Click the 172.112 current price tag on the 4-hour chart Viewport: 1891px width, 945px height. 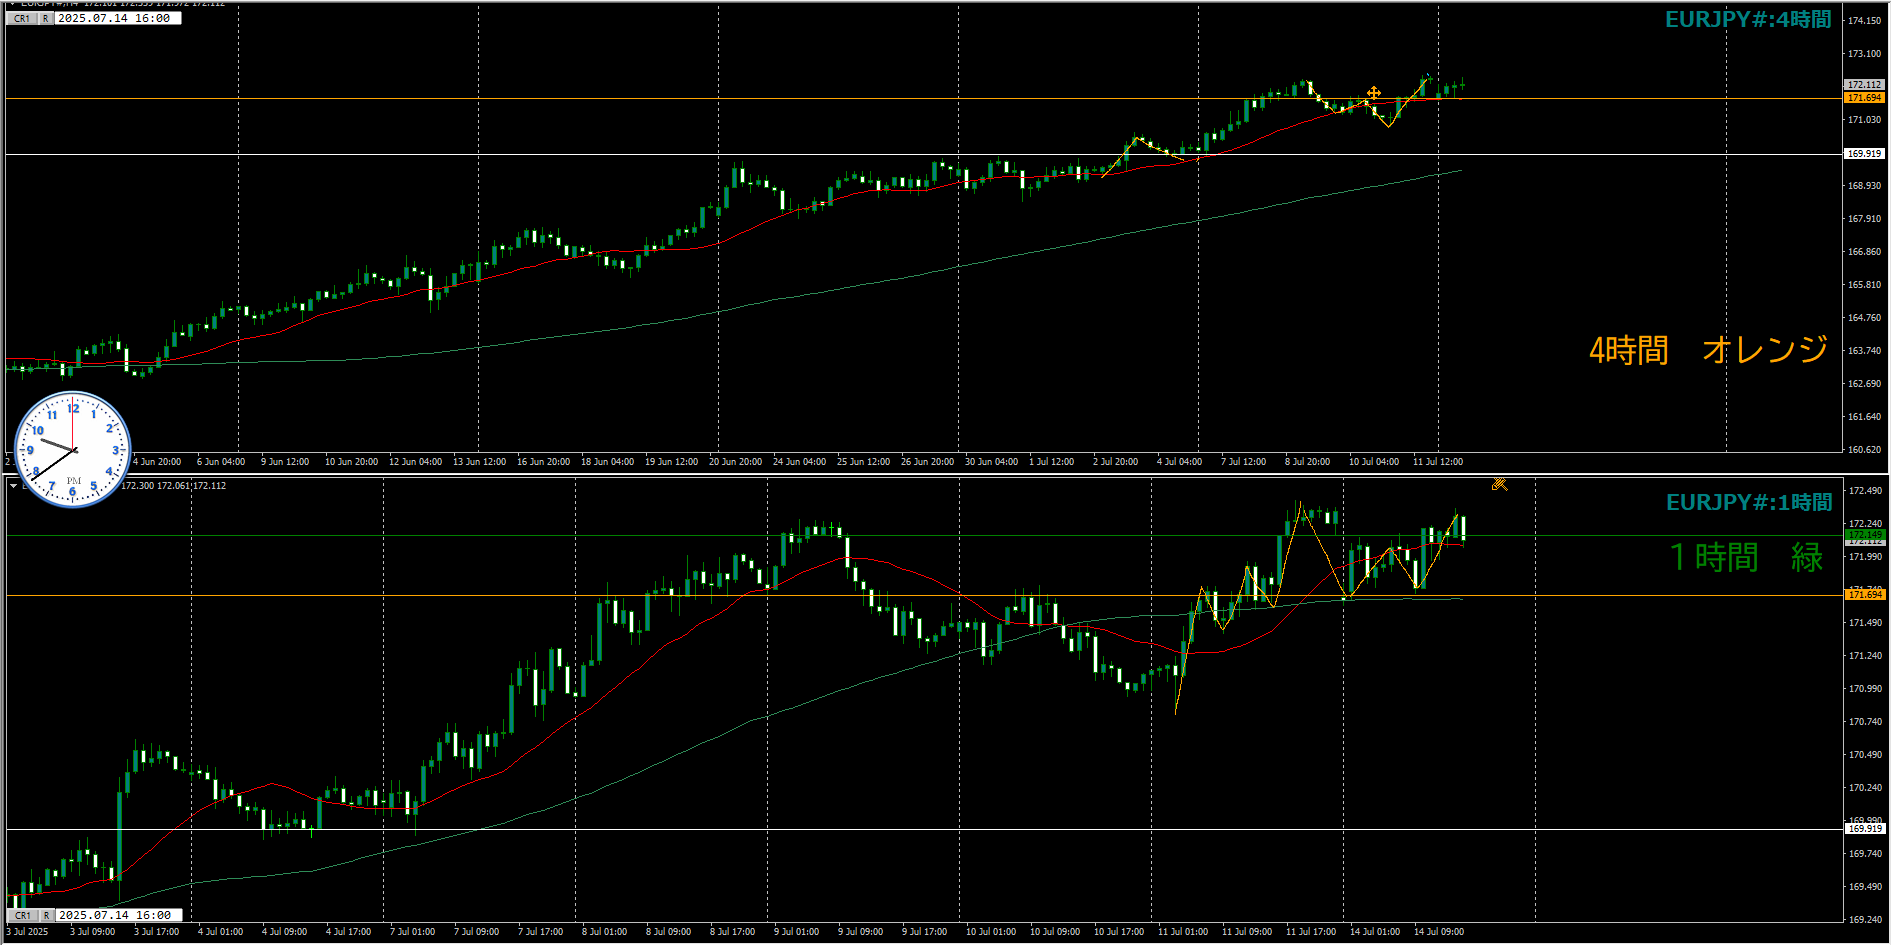click(x=1864, y=85)
